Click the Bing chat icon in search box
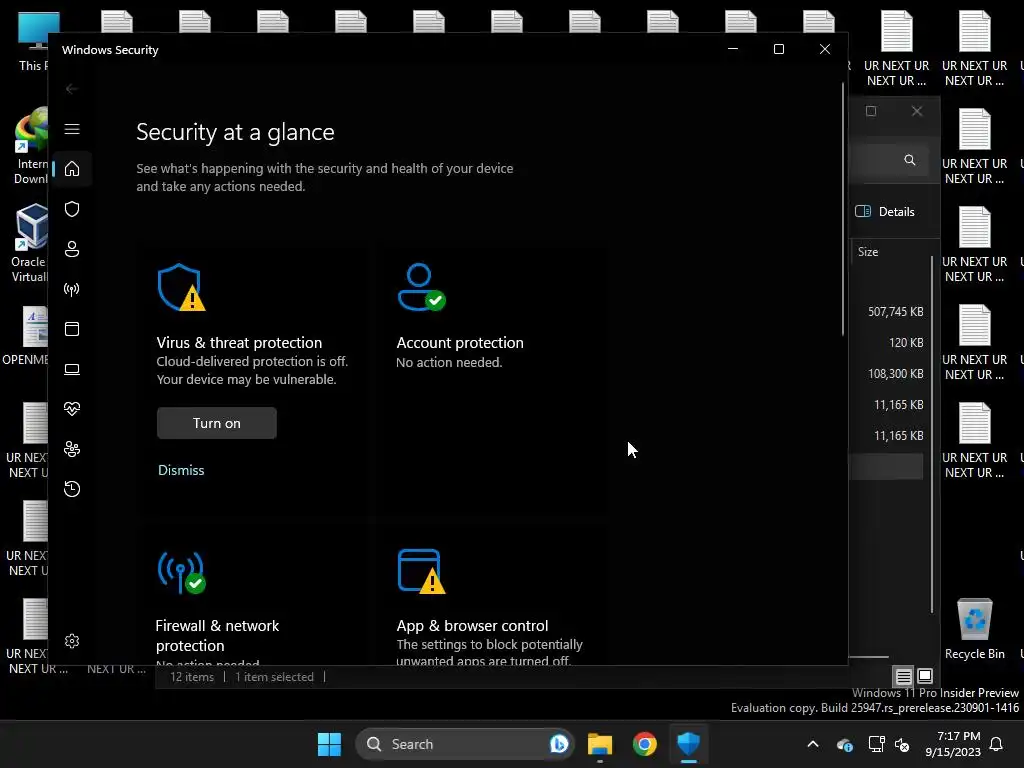1024x768 pixels. click(558, 744)
